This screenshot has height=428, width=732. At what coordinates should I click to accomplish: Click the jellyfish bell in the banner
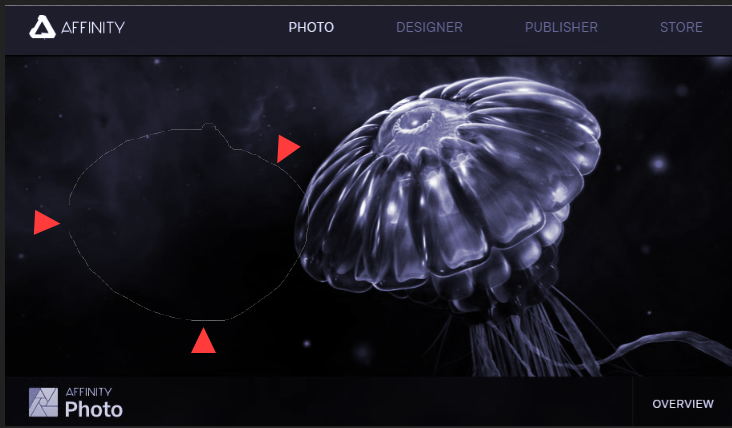tap(448, 187)
